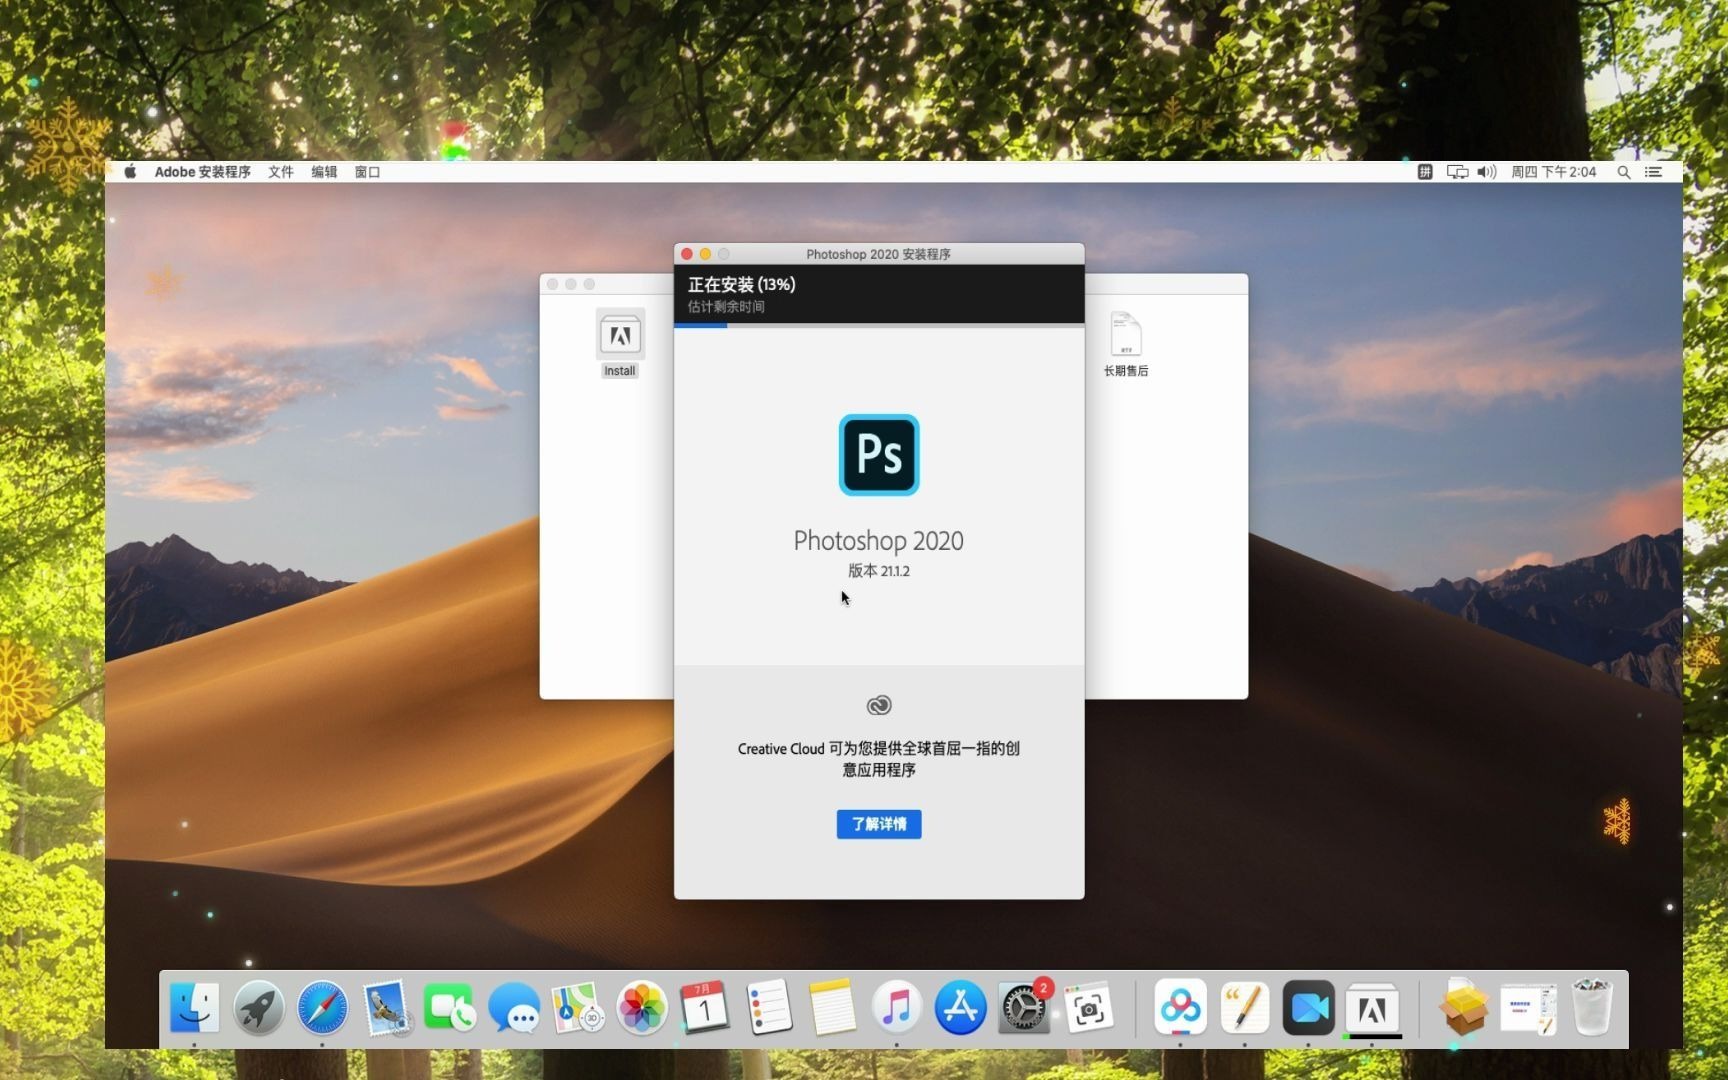The height and width of the screenshot is (1080, 1728).
Task: Open the package box icon in the Dock
Action: (1463, 1007)
